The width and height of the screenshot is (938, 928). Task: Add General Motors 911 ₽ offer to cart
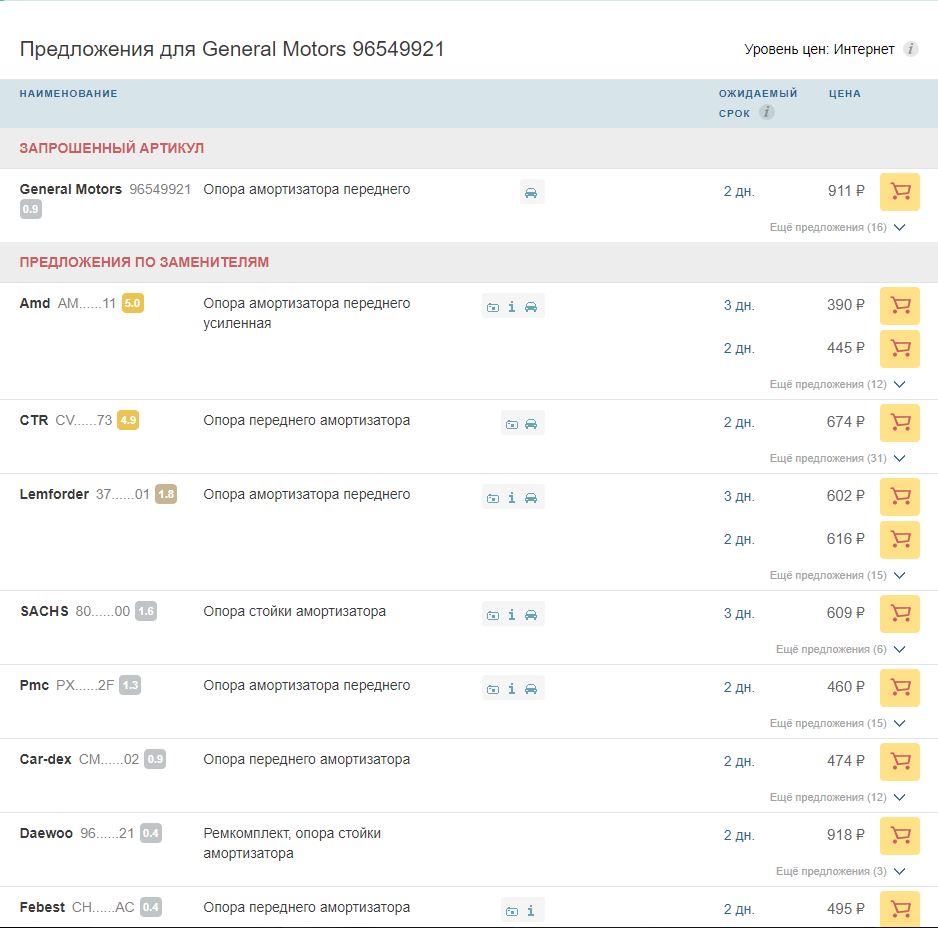(899, 192)
